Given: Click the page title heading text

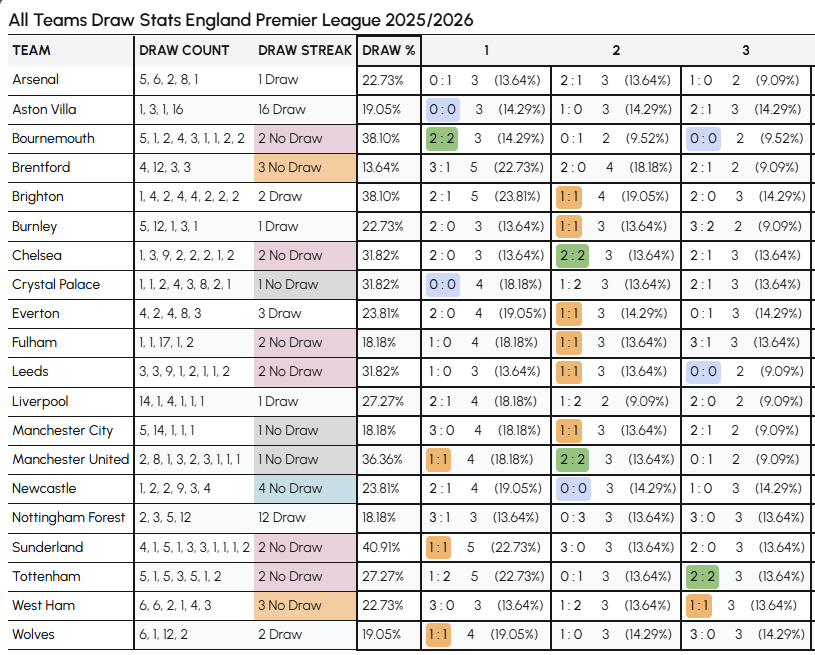Looking at the screenshot, I should pyautogui.click(x=241, y=20).
